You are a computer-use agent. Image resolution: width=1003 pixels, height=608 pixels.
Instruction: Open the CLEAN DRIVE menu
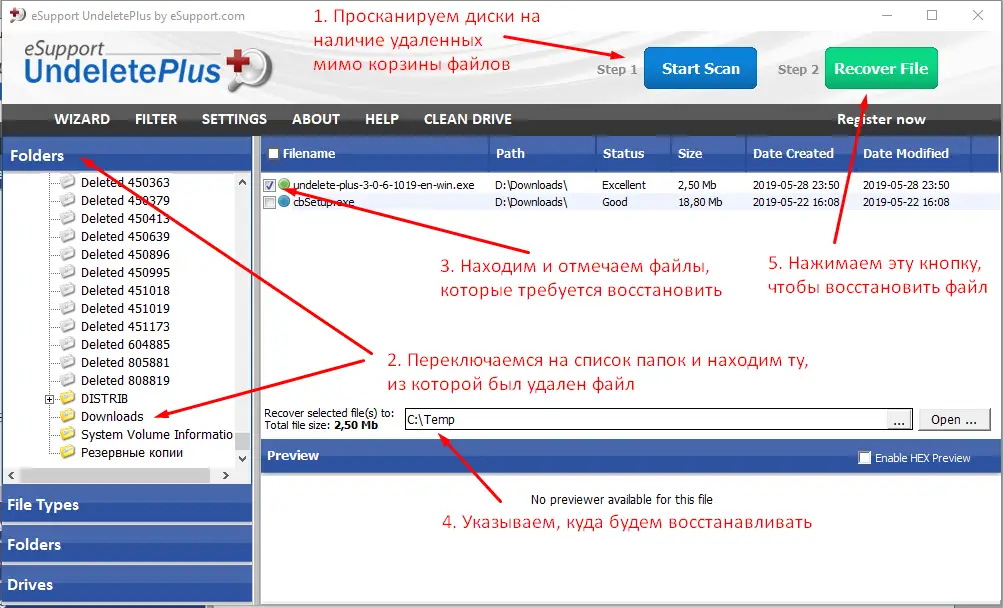point(467,119)
